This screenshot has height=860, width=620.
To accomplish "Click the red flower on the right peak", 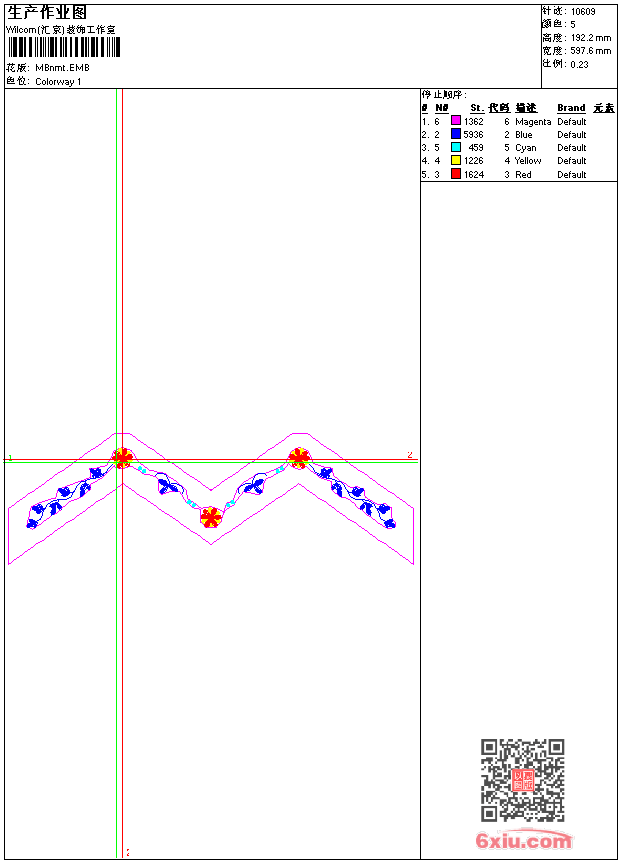I will [299, 457].
